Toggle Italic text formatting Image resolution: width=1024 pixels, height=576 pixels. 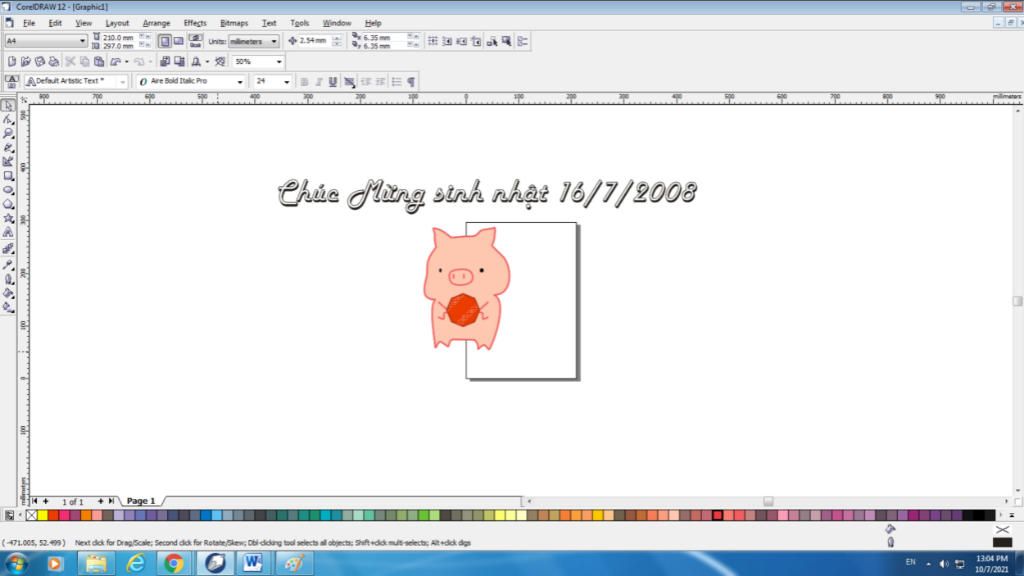[x=319, y=82]
